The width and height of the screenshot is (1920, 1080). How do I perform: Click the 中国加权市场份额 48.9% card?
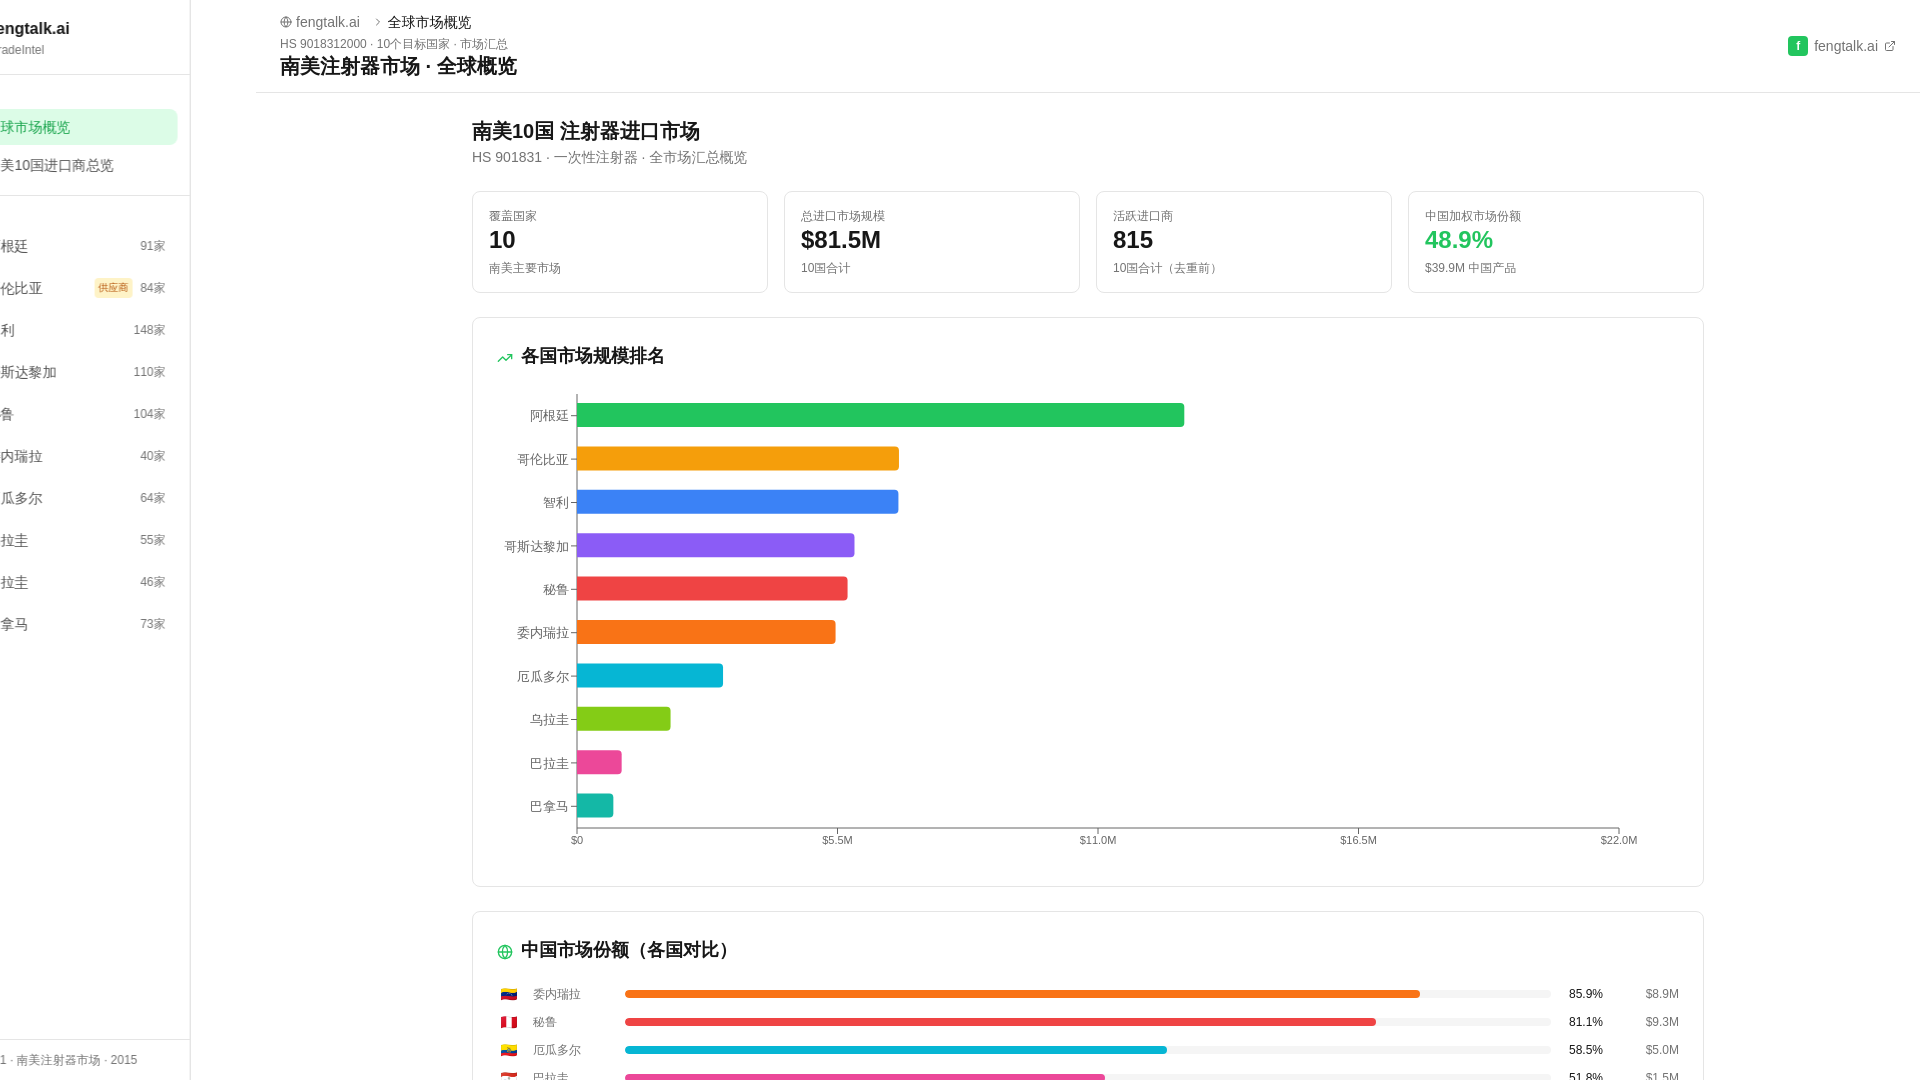pyautogui.click(x=1555, y=242)
